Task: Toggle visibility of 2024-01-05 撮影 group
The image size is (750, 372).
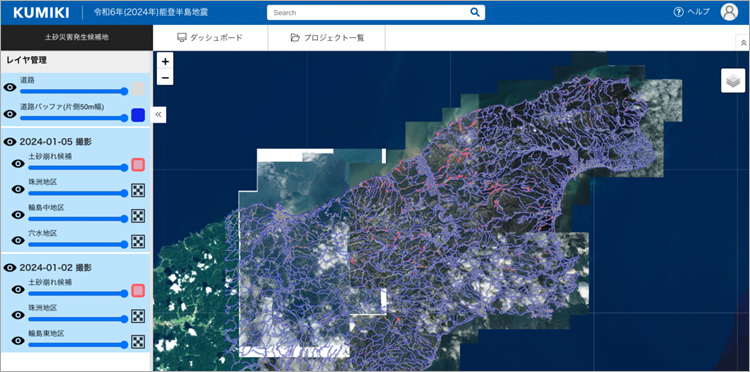Action: pos(10,142)
